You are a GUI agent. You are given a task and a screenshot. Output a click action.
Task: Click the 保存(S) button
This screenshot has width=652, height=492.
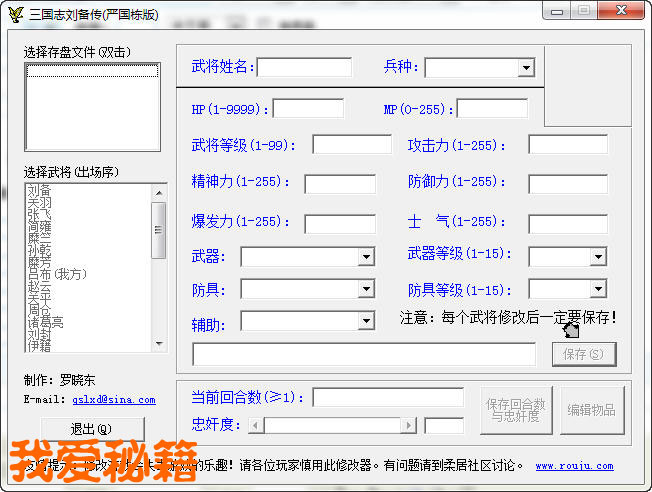pos(583,354)
